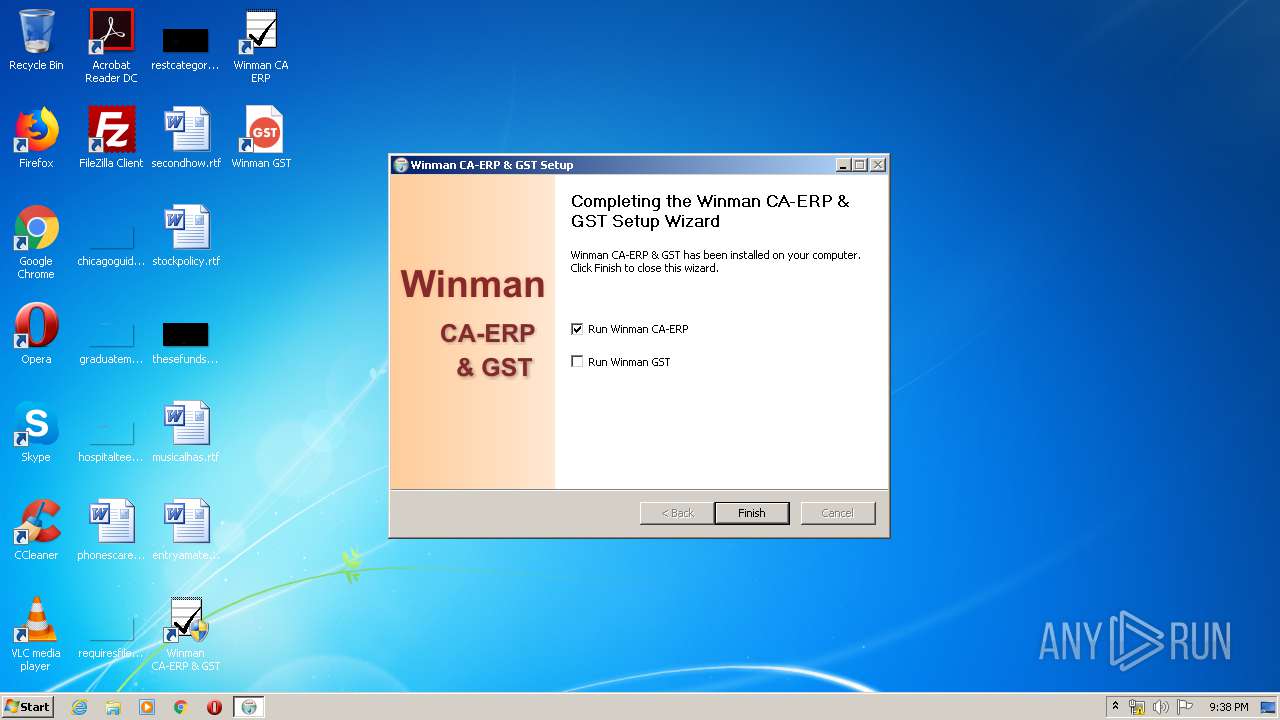Open Chrome from the taskbar

coord(181,707)
